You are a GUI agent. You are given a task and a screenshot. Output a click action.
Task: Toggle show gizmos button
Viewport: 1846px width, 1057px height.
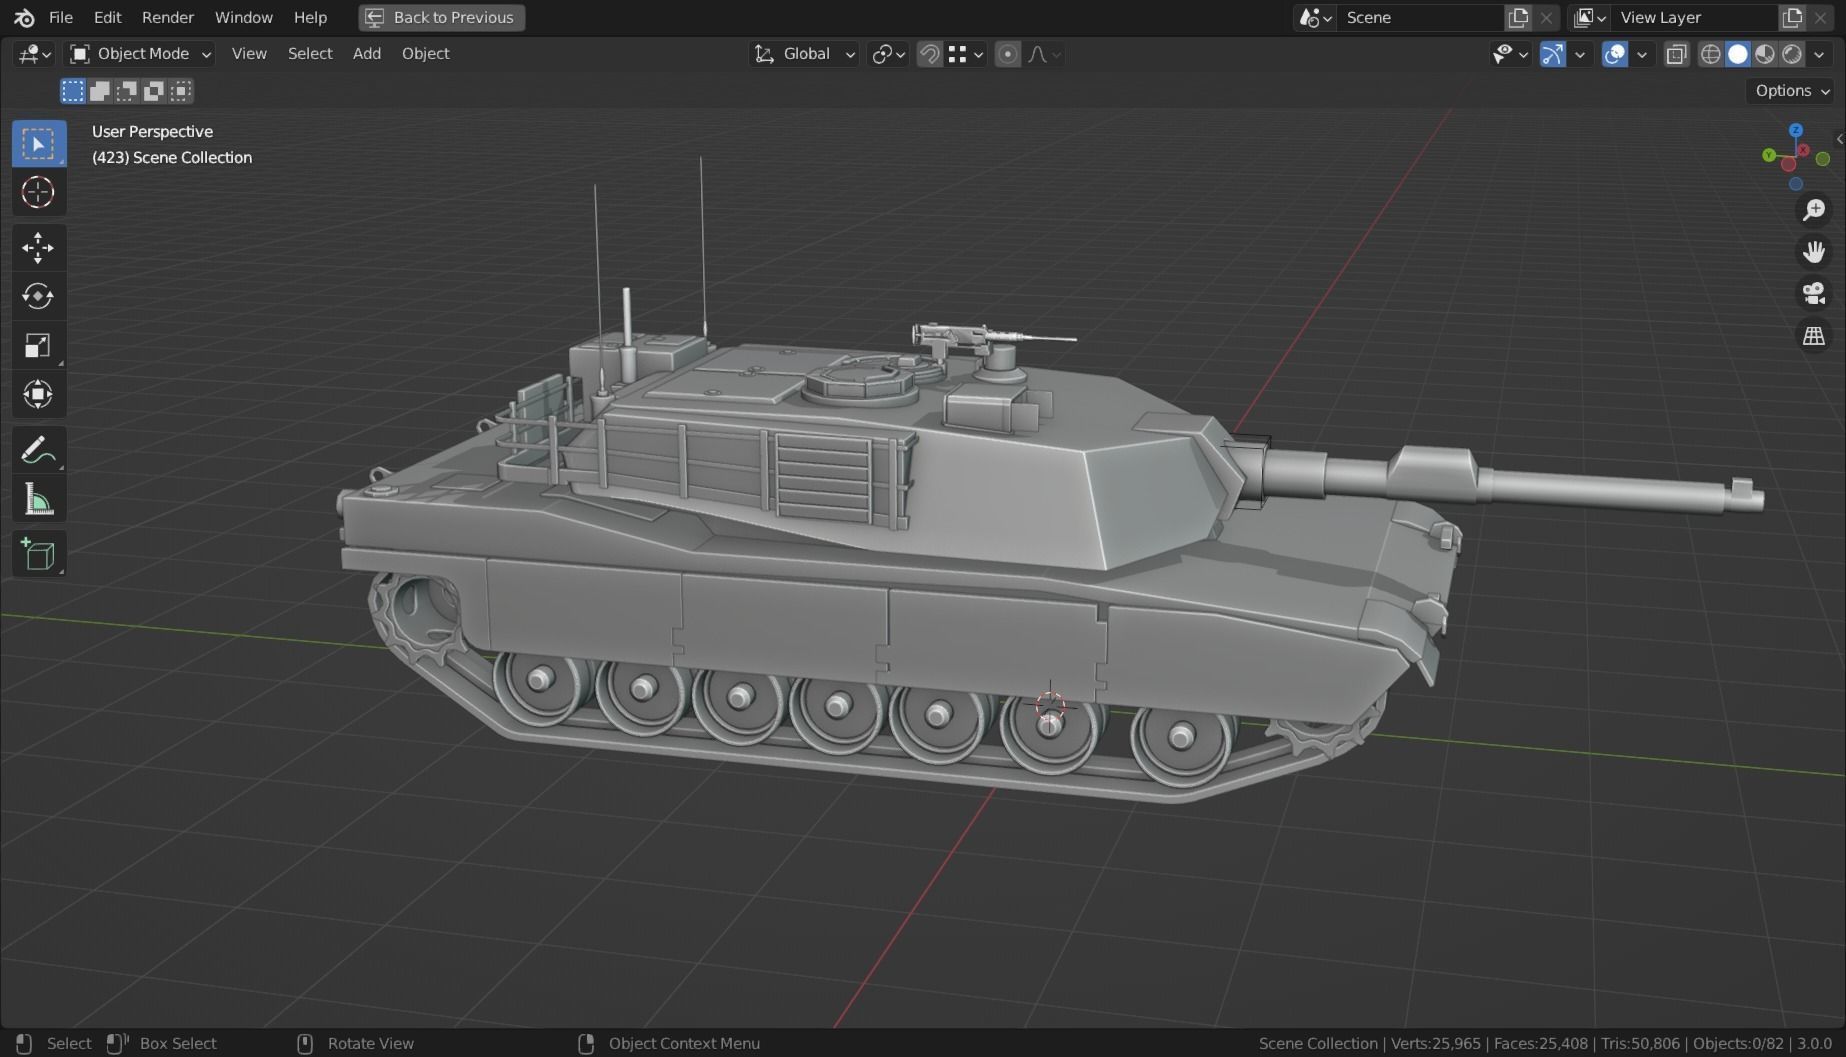pos(1552,54)
